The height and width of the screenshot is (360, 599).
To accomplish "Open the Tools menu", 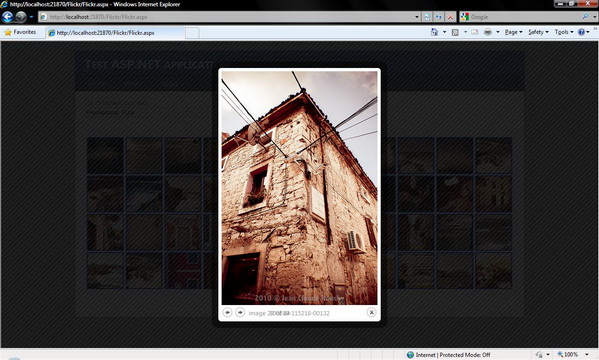I will (x=564, y=32).
